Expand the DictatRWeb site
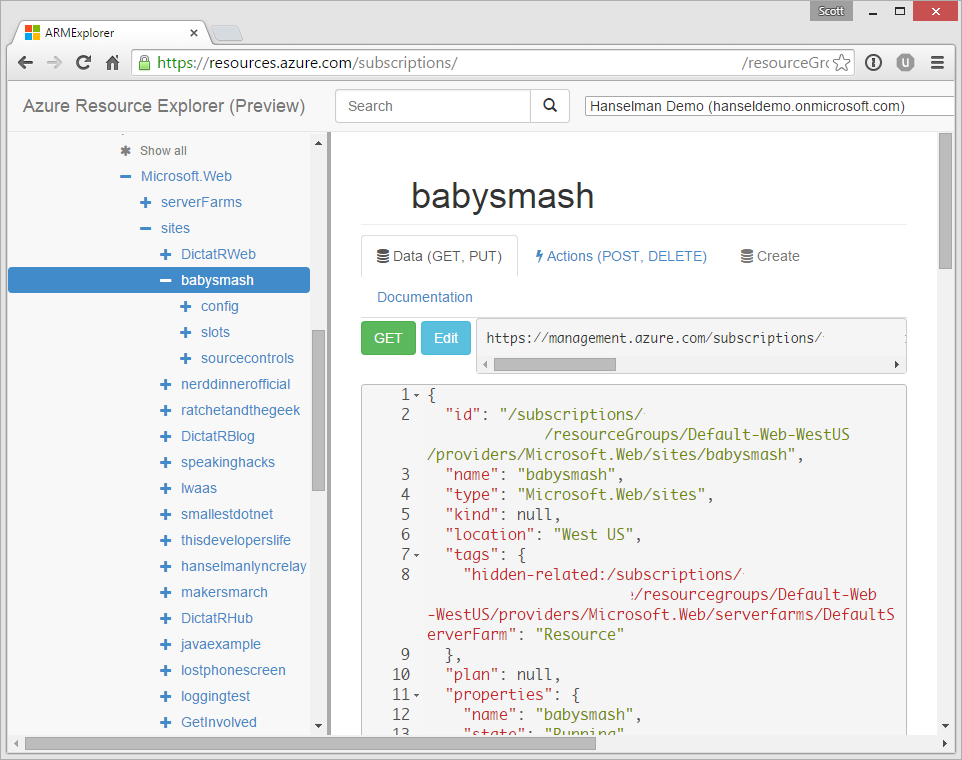The width and height of the screenshot is (962, 760). tap(166, 255)
